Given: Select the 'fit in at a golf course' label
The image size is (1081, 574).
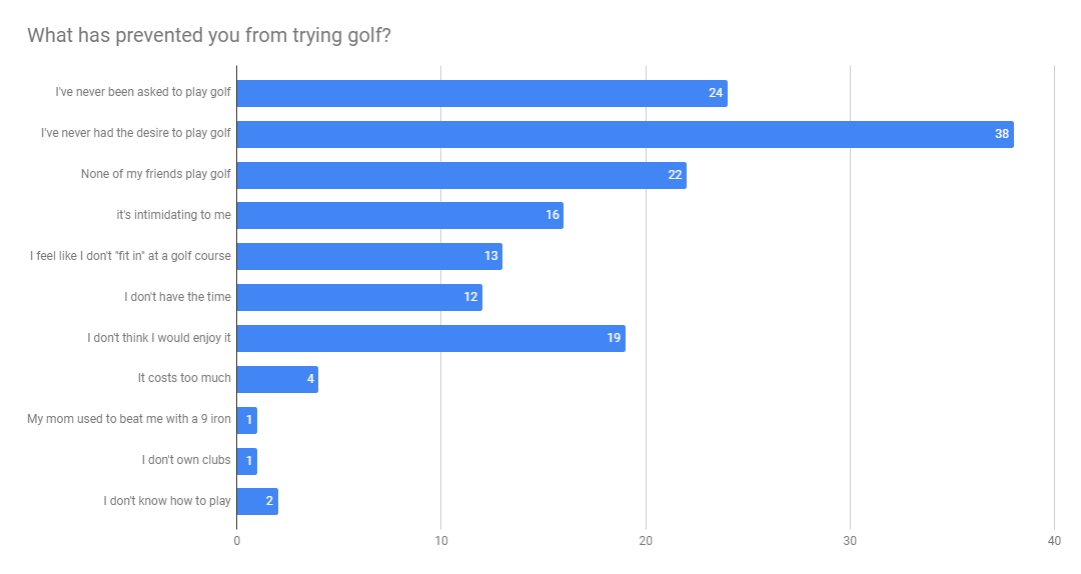Looking at the screenshot, I should coord(130,256).
